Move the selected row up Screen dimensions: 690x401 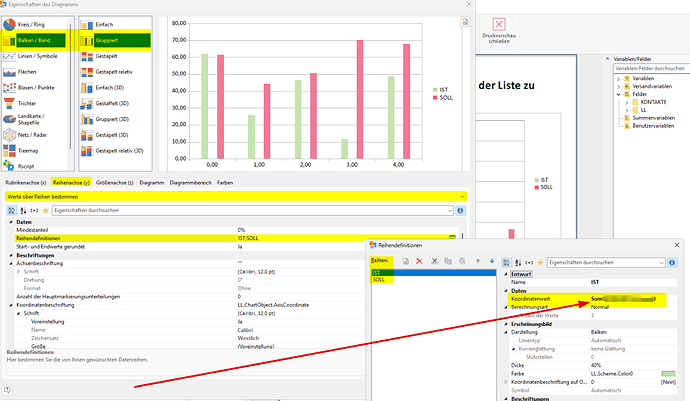coord(478,261)
